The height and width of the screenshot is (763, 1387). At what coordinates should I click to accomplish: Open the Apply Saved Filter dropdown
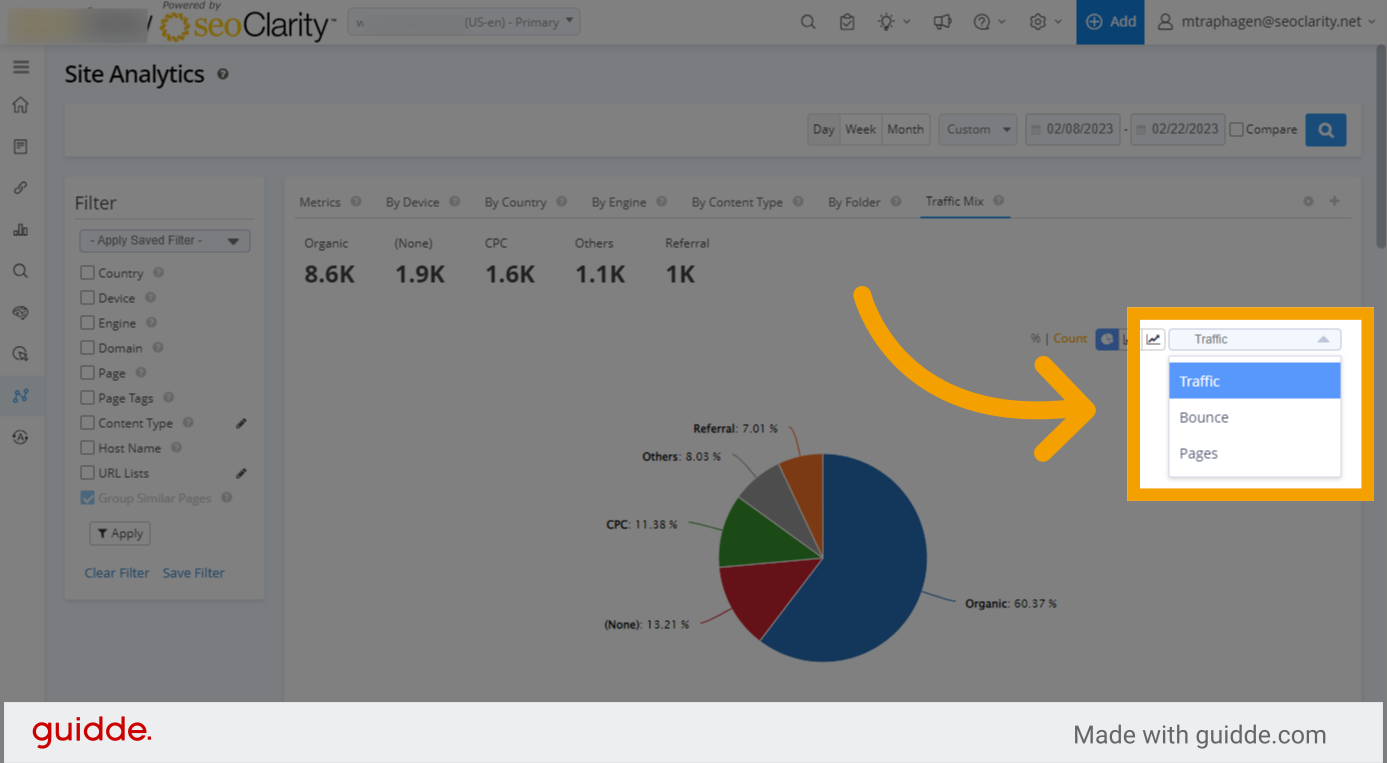click(x=164, y=240)
